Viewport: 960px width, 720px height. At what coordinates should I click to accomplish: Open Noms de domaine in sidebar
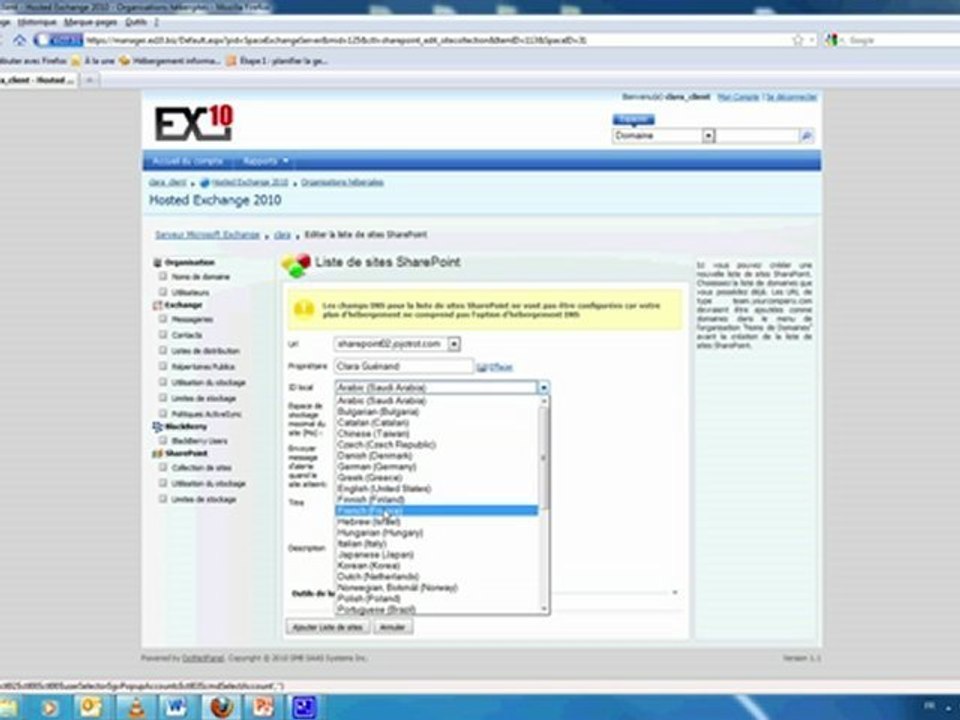point(200,277)
